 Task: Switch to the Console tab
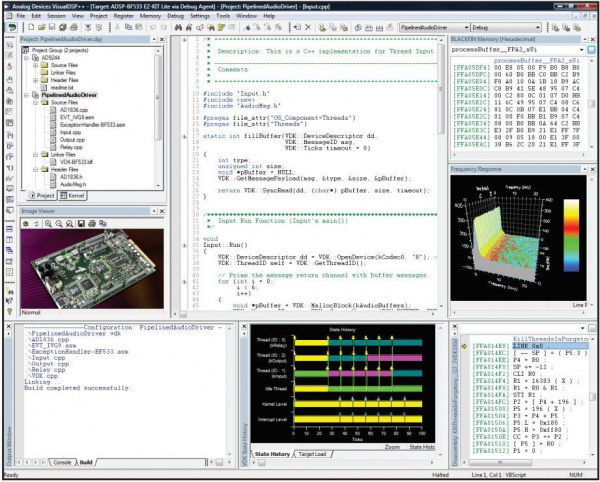62,462
